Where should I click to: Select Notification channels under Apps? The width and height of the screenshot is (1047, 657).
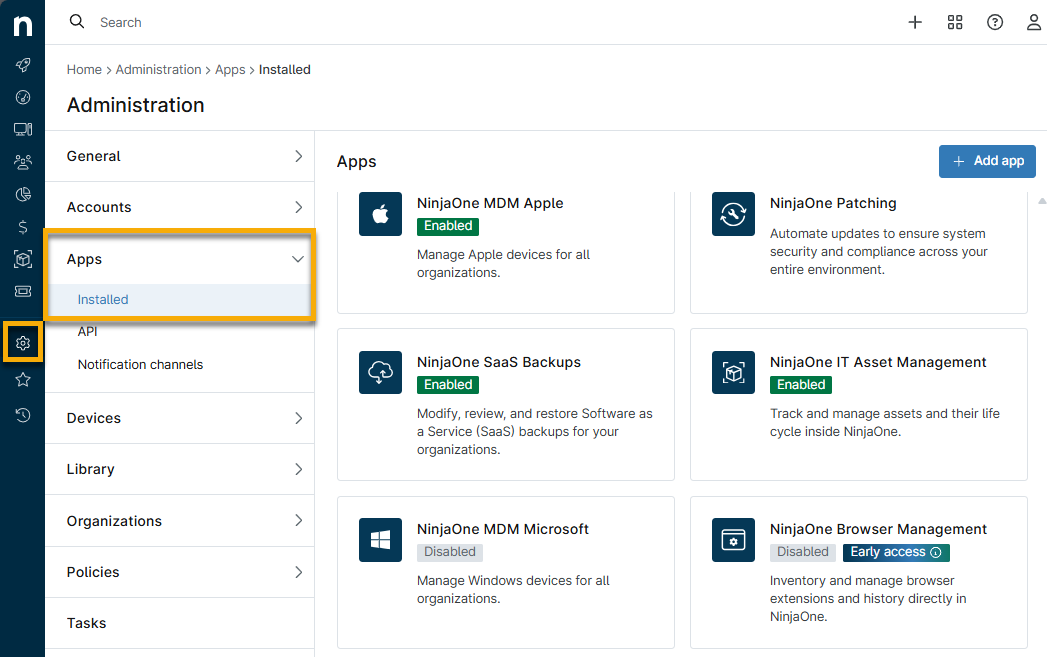click(140, 365)
